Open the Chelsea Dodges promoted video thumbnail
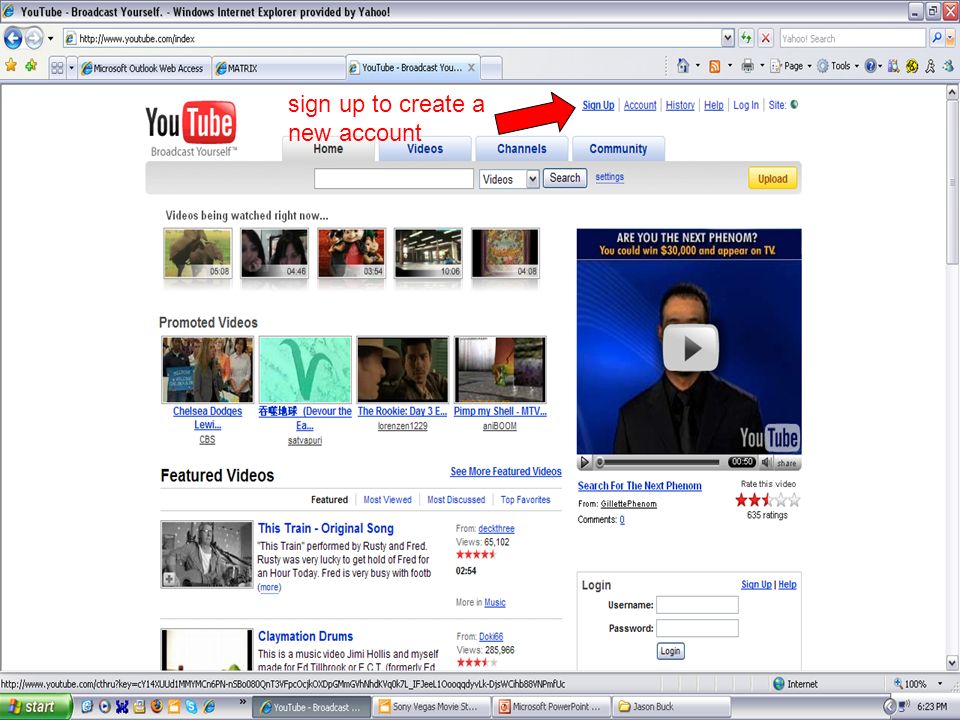The image size is (960, 720). pyautogui.click(x=207, y=369)
